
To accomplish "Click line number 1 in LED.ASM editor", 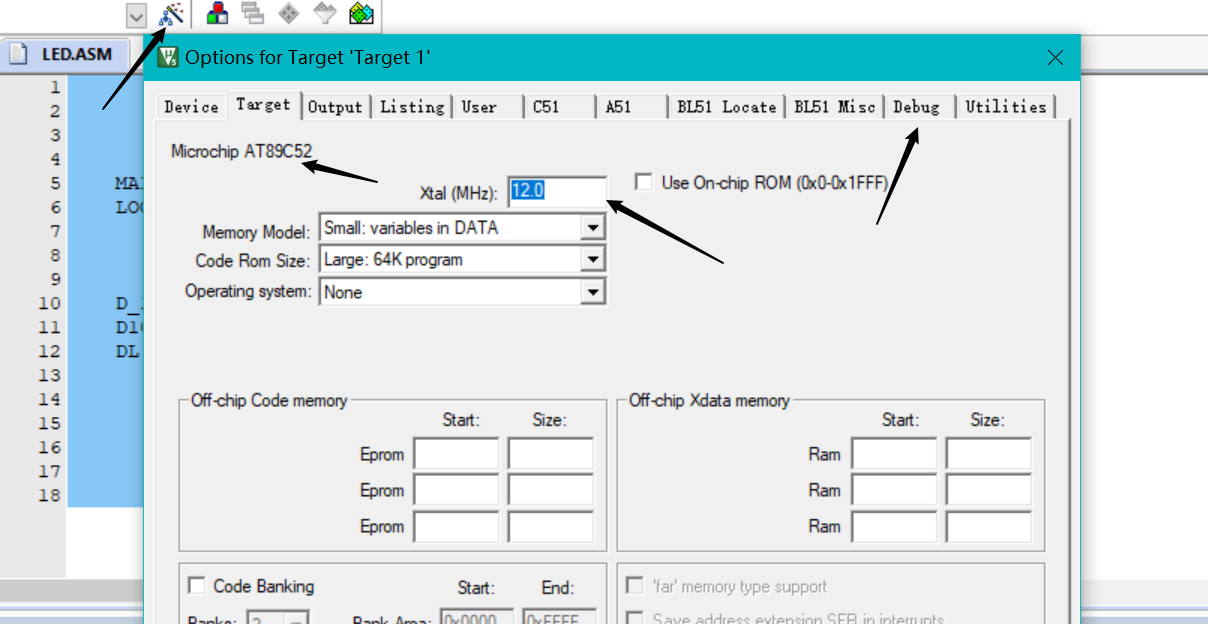I will tap(54, 87).
